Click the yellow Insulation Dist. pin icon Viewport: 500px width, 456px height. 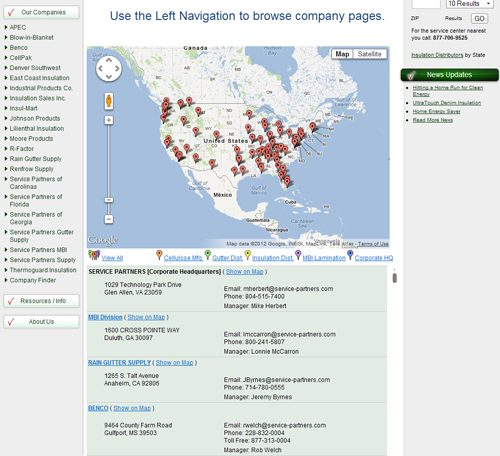pos(248,255)
